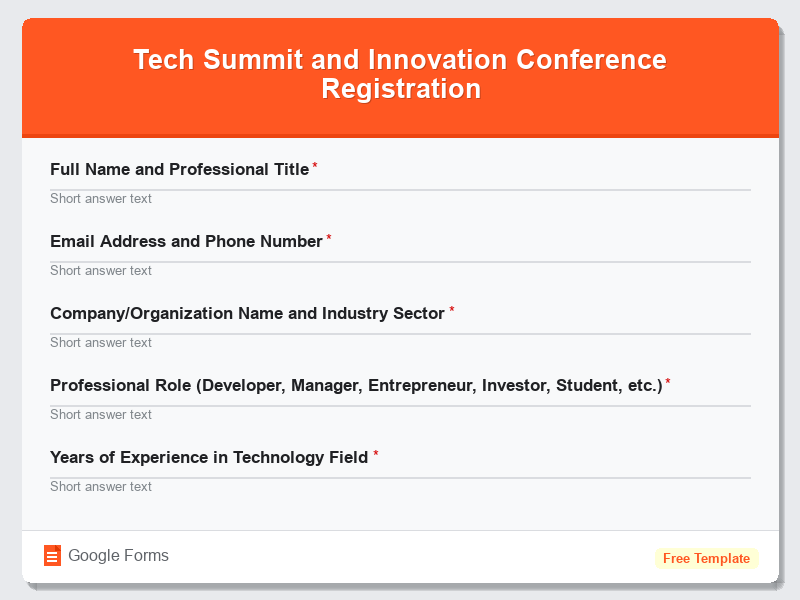Select the Professional Role answer field

point(400,414)
